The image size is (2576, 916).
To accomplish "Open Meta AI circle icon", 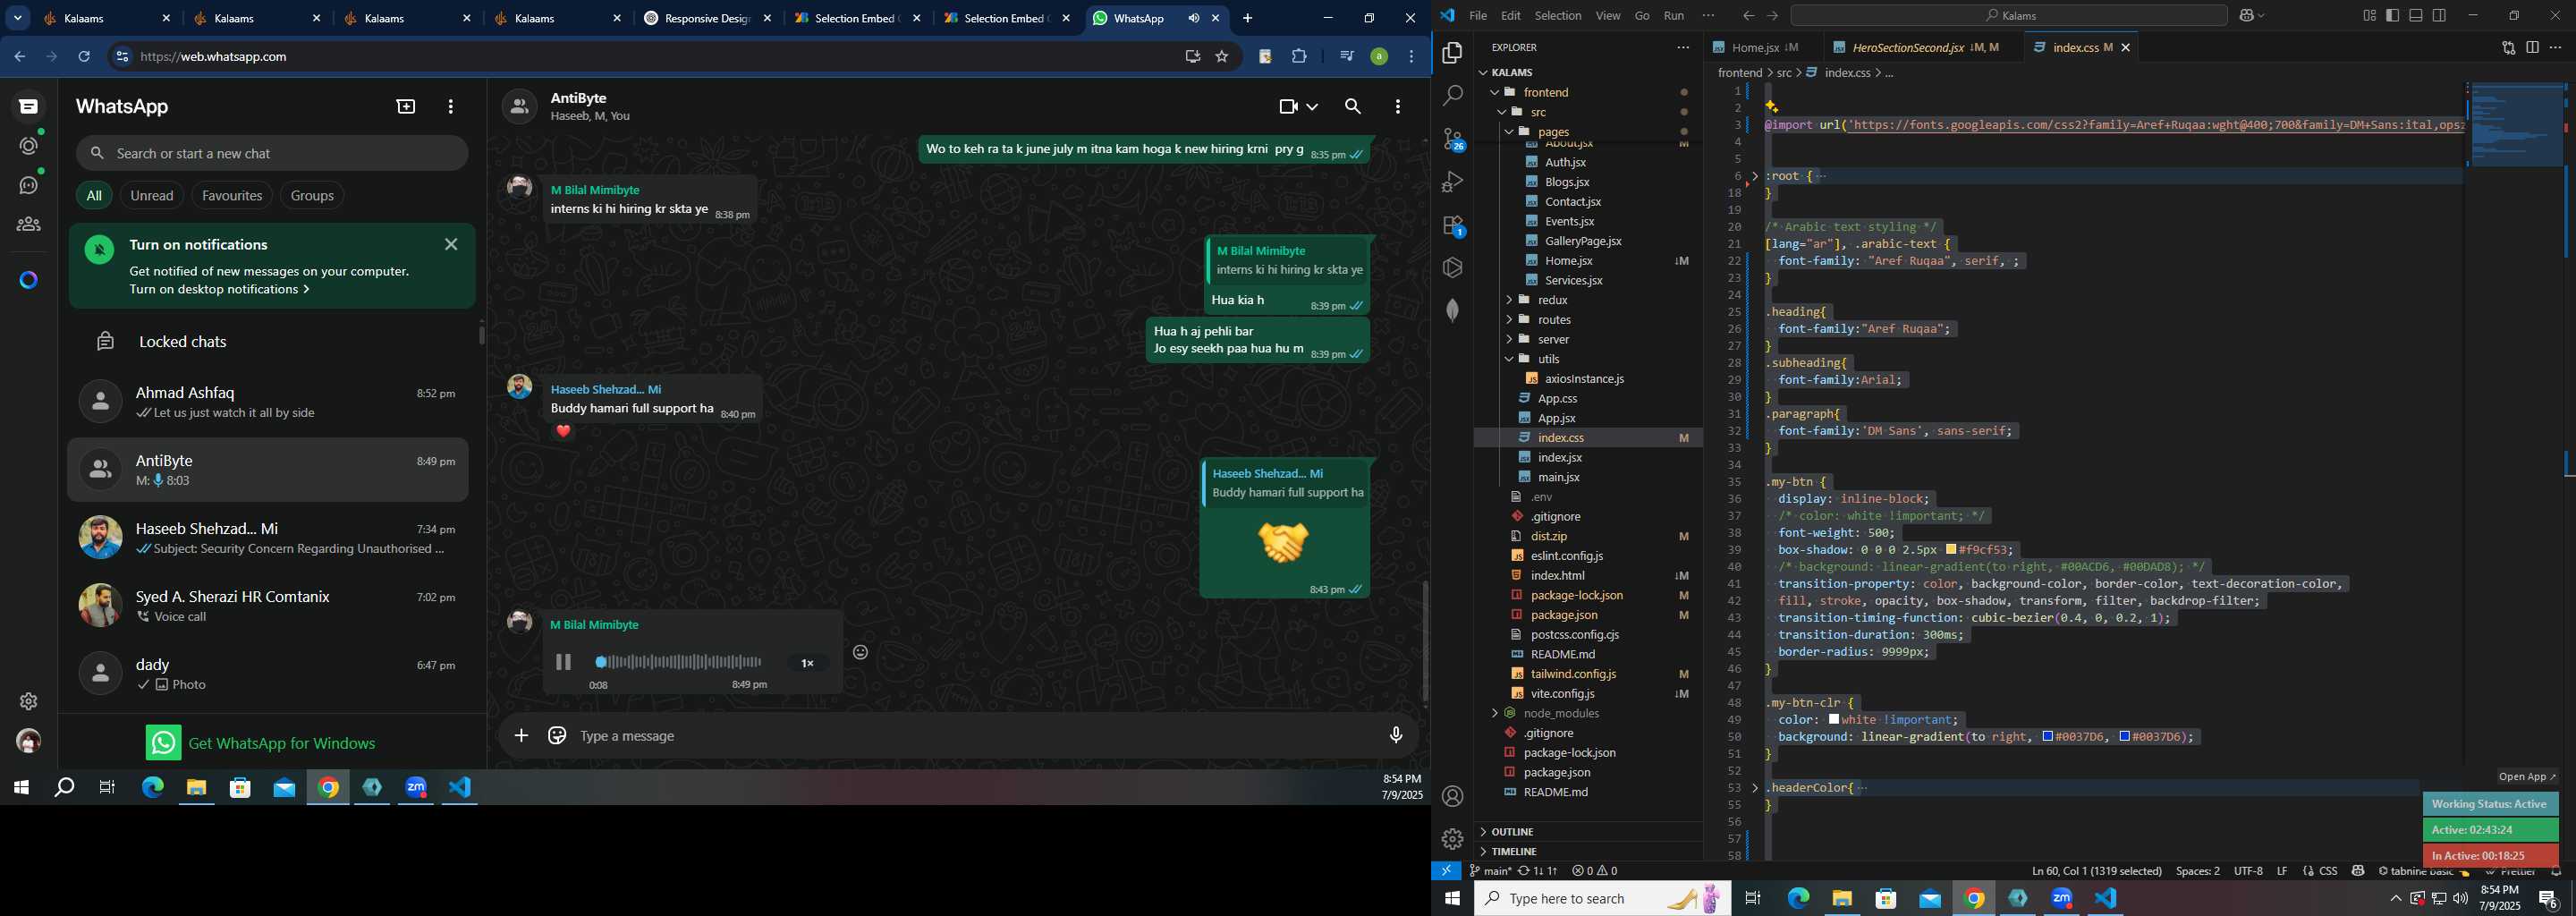I will point(29,280).
